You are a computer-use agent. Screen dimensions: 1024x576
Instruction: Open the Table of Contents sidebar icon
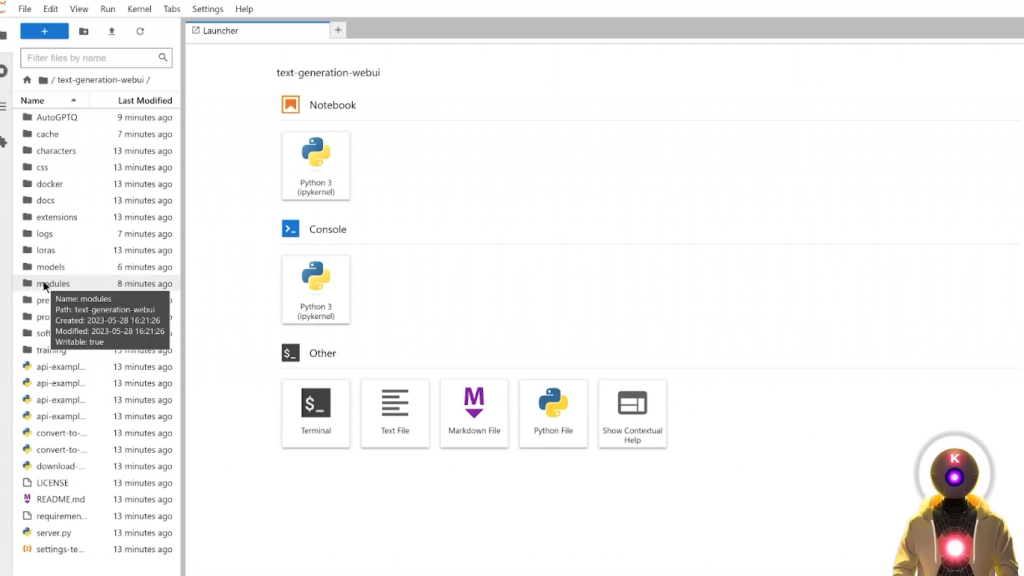pos(3,106)
